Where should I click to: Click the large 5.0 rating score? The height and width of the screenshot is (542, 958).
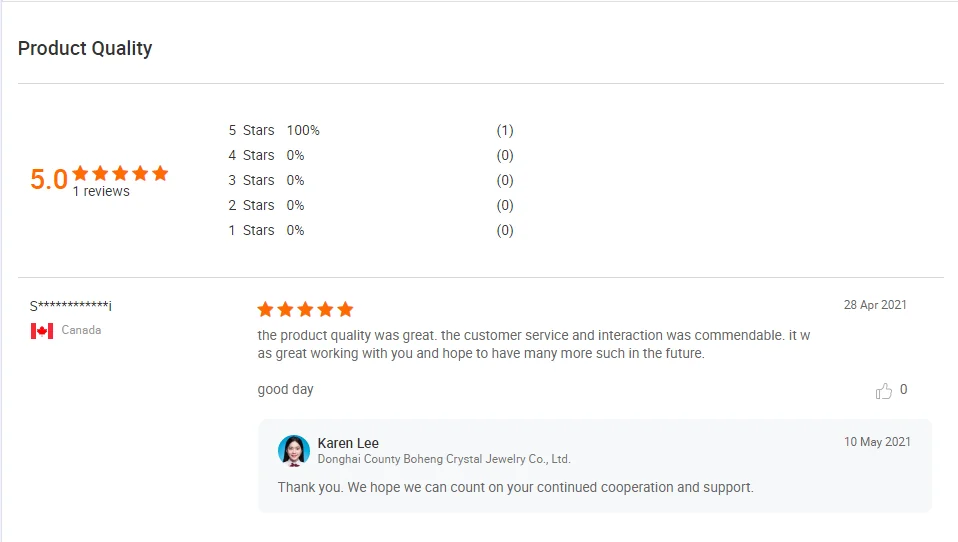click(49, 180)
